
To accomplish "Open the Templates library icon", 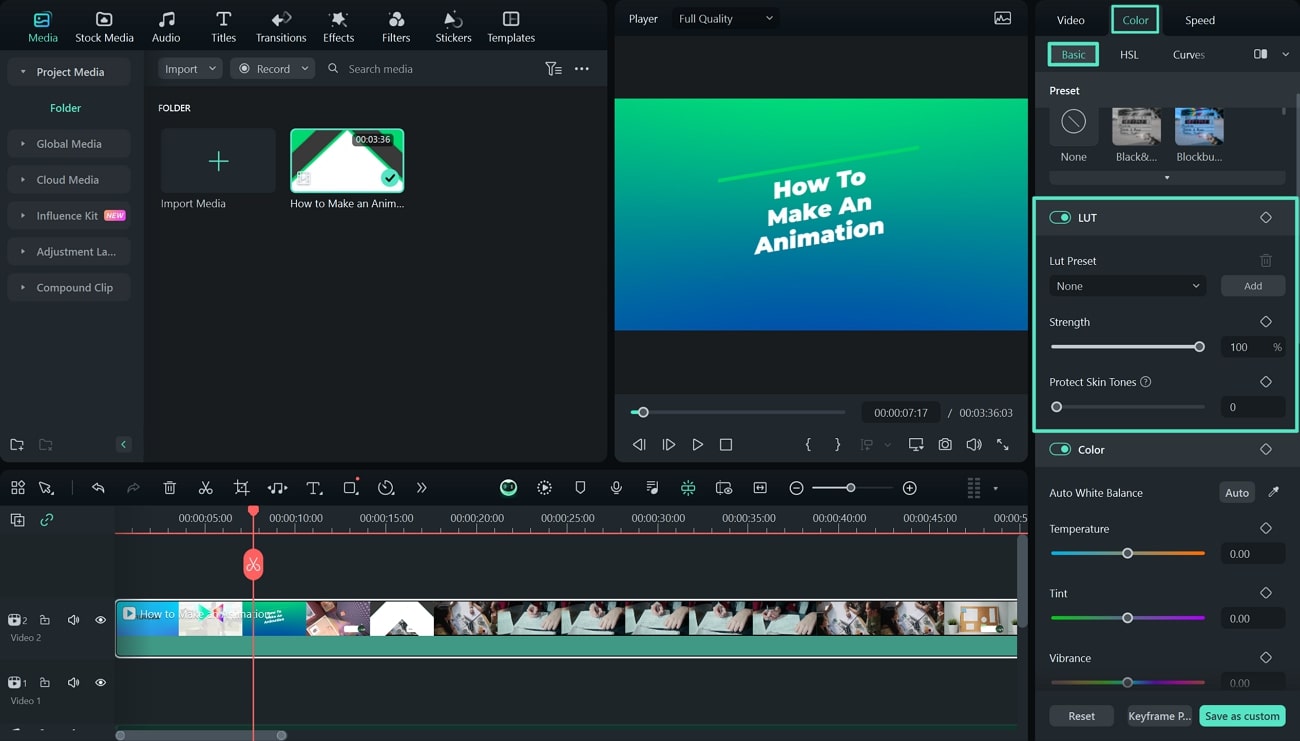I will (x=511, y=27).
